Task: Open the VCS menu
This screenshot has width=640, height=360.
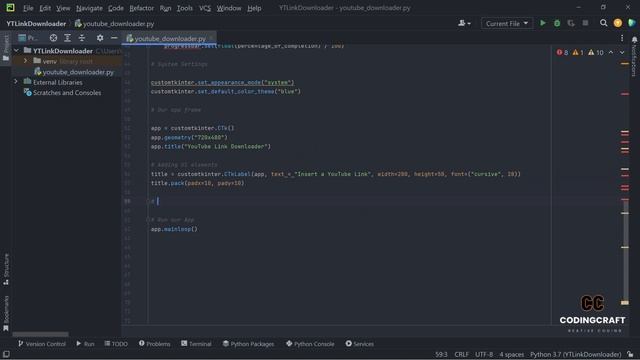Action: [x=204, y=8]
